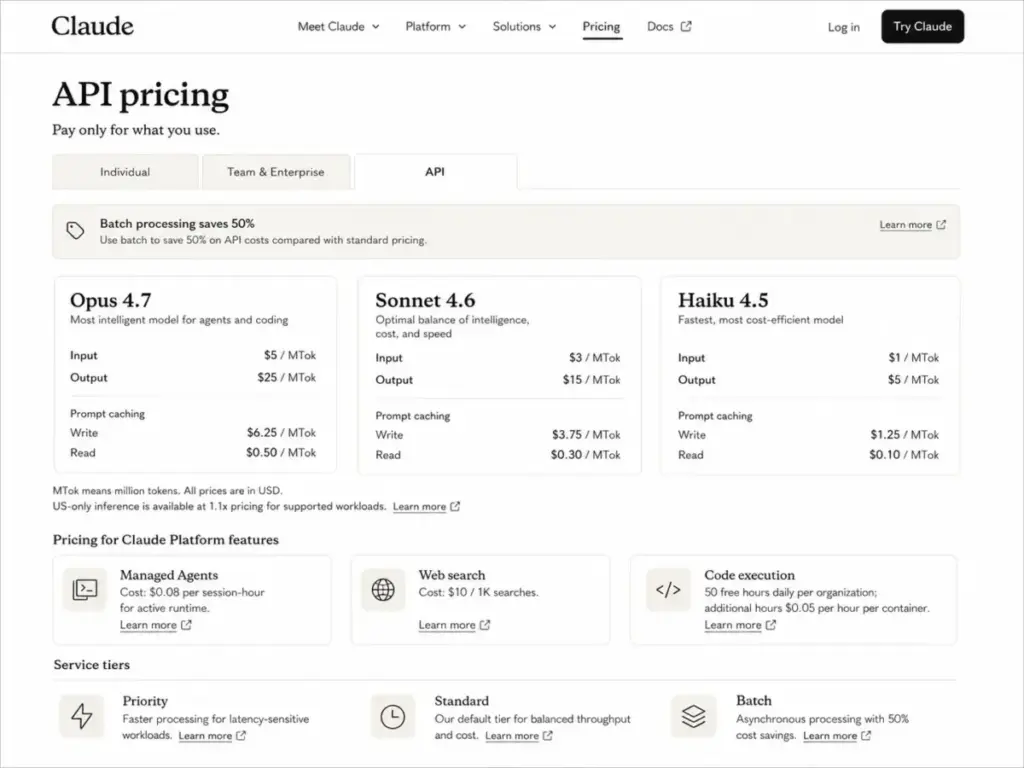
Task: Click the Sonnet 4.6 heading
Action: point(425,300)
